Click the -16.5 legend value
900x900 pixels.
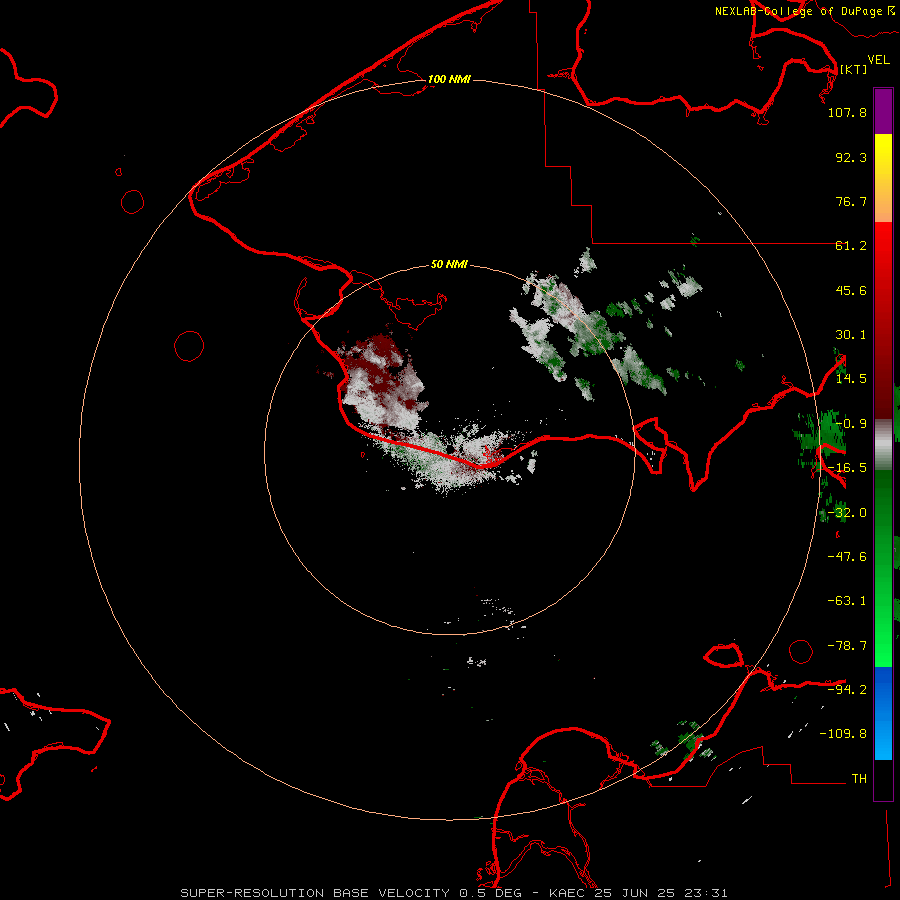pyautogui.click(x=847, y=468)
